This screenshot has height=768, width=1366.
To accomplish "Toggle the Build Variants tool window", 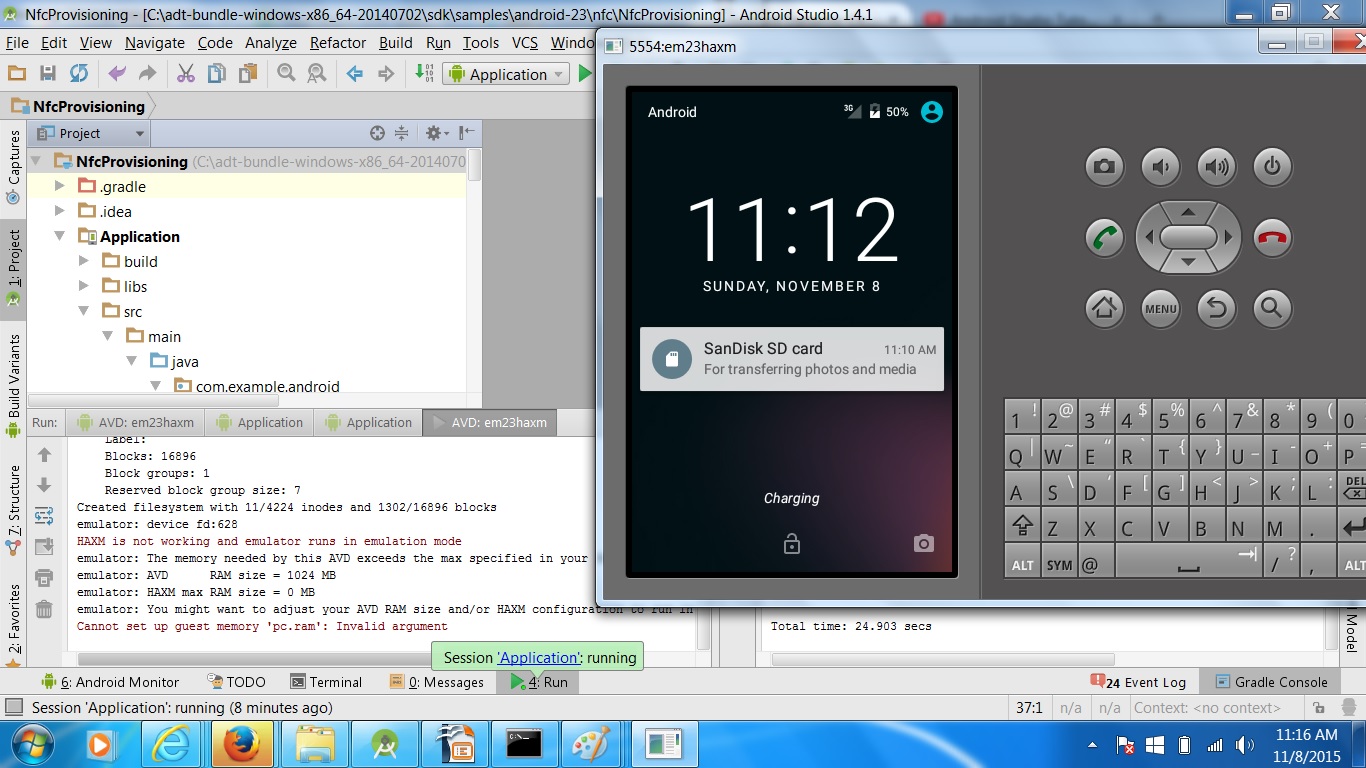I will tap(14, 387).
